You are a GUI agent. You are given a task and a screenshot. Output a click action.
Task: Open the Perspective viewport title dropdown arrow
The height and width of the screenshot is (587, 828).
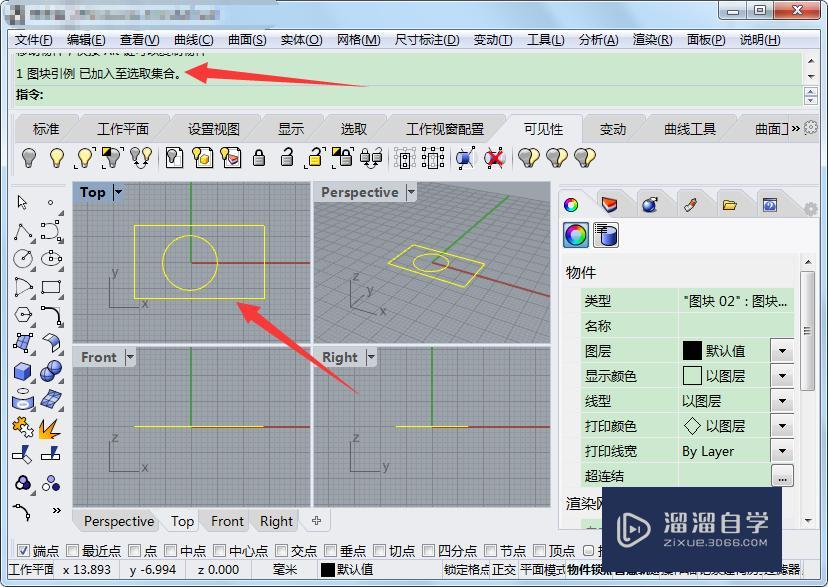click(411, 192)
